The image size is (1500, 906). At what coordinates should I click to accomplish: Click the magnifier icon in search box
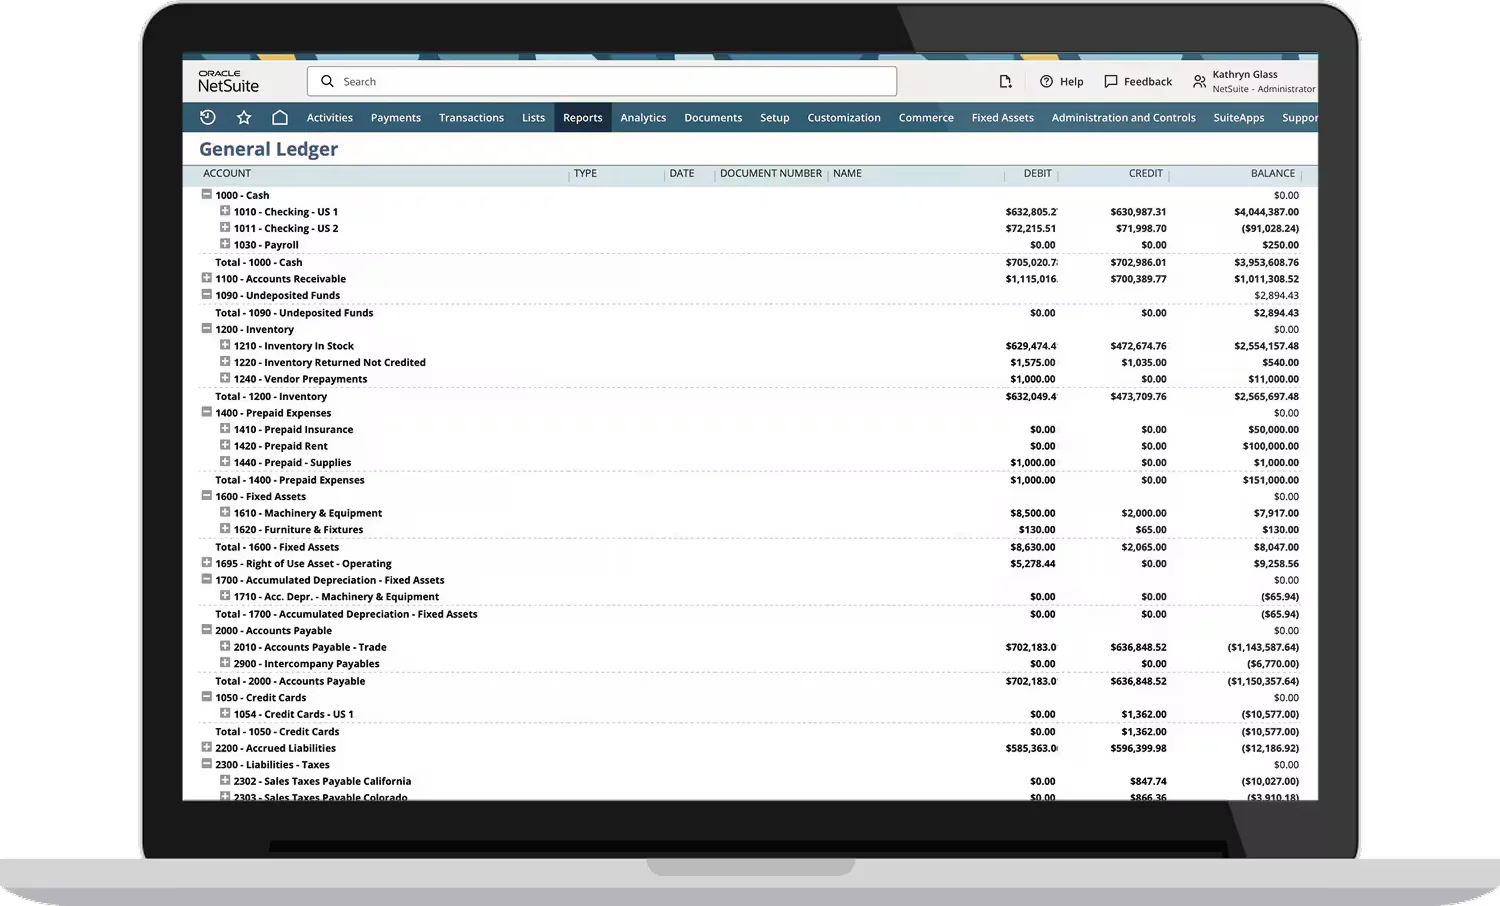(x=327, y=81)
